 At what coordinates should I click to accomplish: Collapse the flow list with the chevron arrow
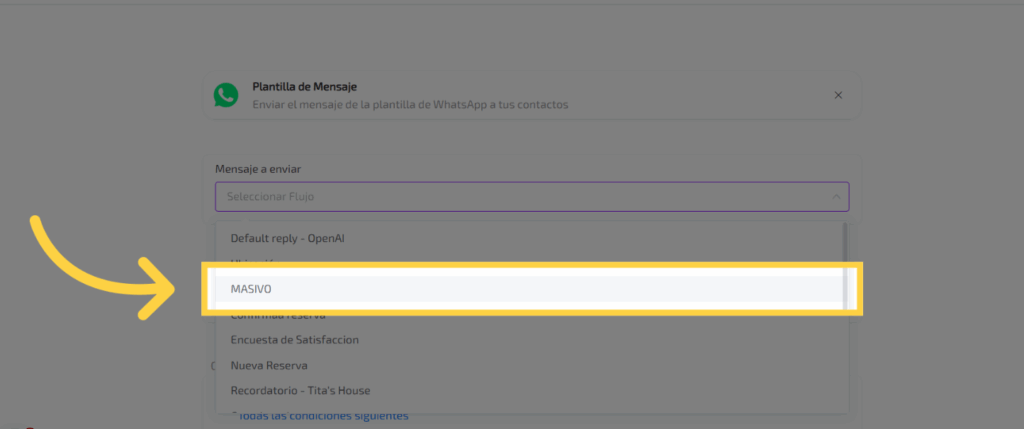(x=836, y=197)
